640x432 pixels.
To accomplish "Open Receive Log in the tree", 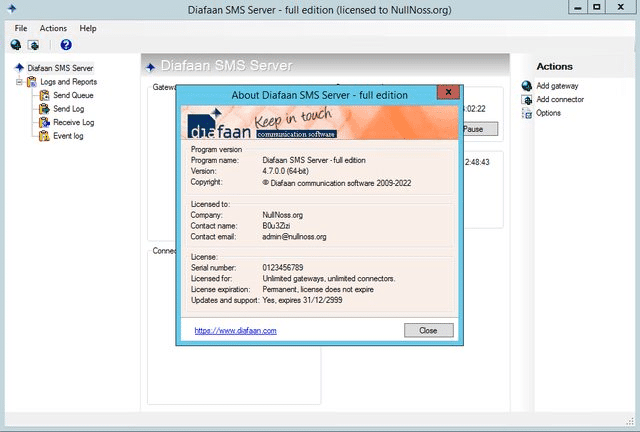I will pyautogui.click(x=73, y=122).
